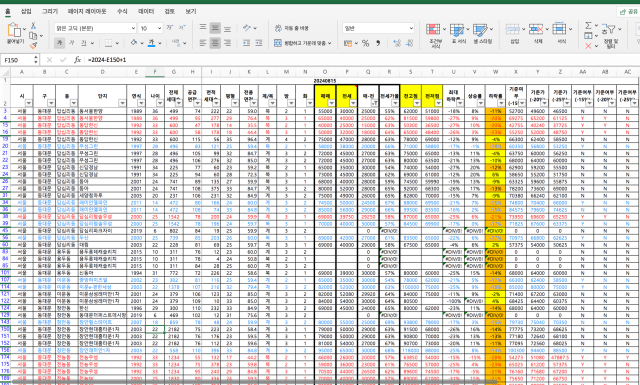This screenshot has height=385, width=640.
Task: Open filter dropdown for 시 column
Action: click(29, 103)
